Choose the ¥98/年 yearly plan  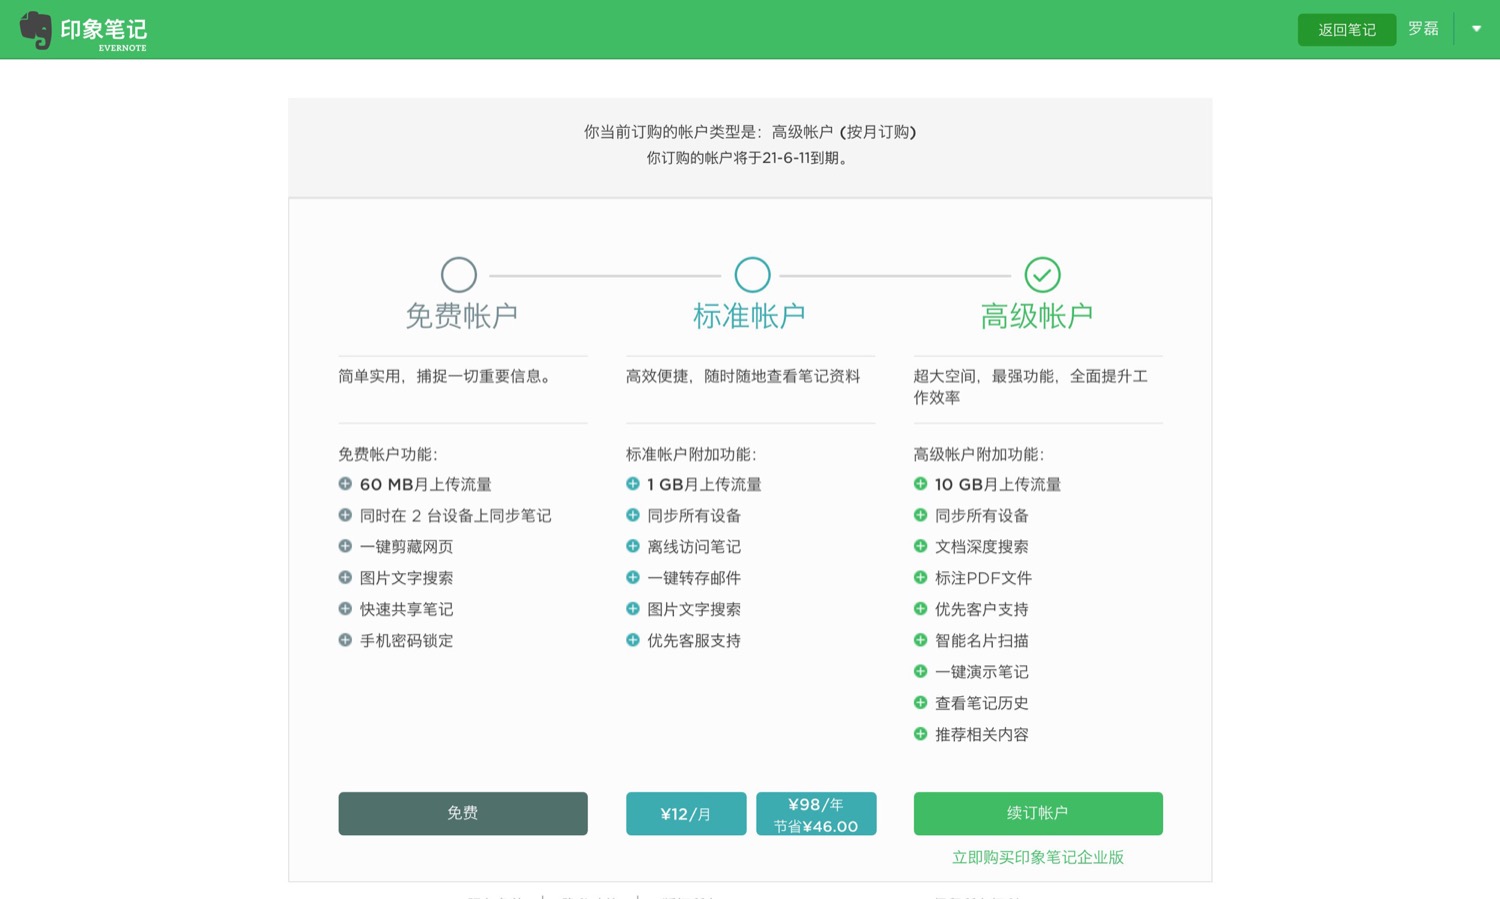(x=816, y=814)
